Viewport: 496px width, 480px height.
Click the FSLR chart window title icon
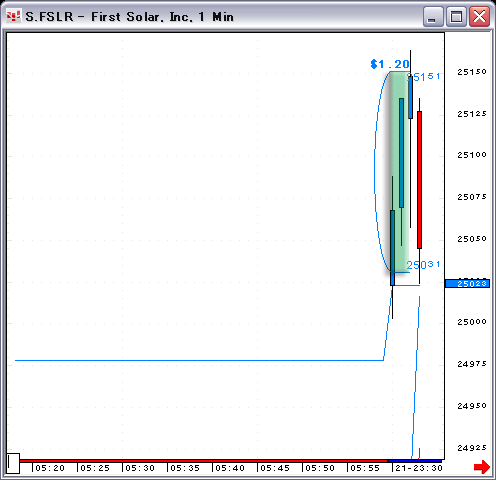[13, 16]
